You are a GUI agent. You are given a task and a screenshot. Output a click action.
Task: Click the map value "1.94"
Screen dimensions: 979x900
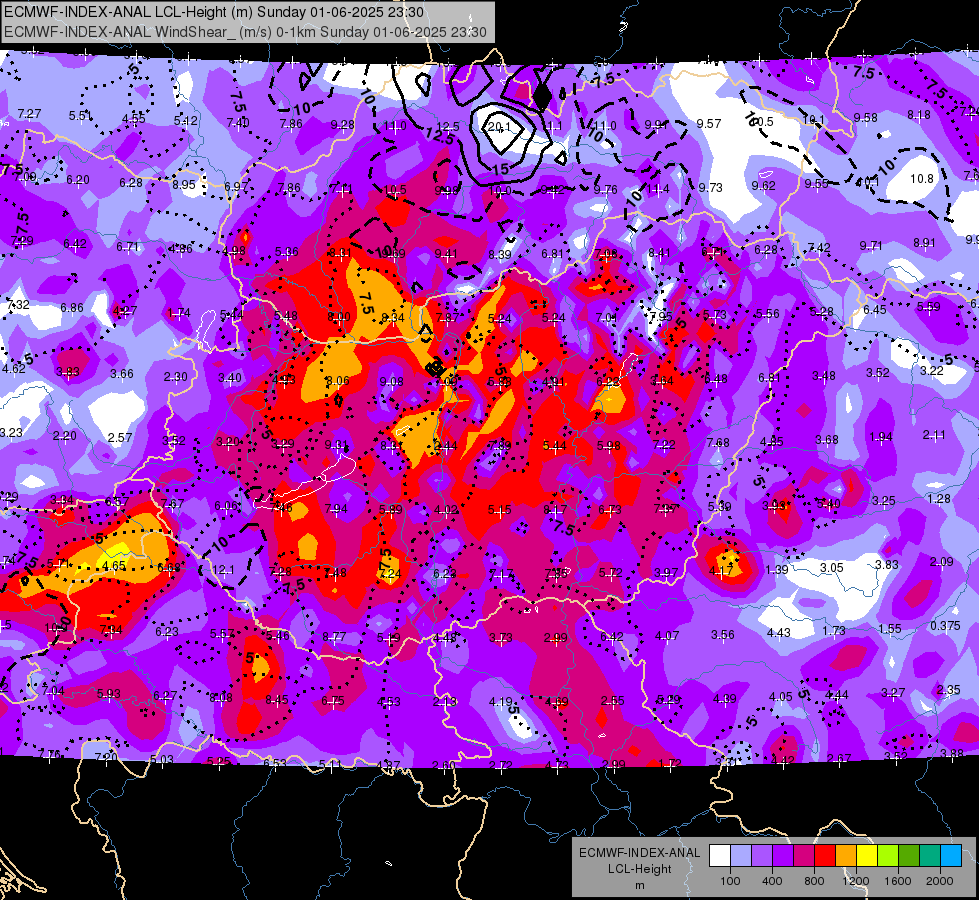pos(881,437)
